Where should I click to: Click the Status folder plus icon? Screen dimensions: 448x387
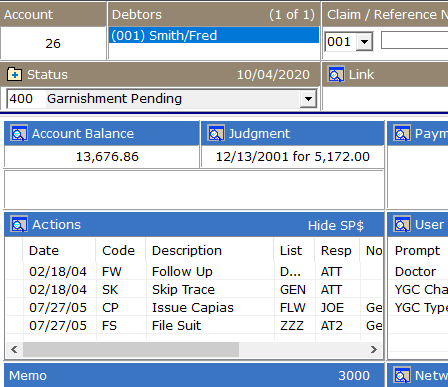coord(15,75)
